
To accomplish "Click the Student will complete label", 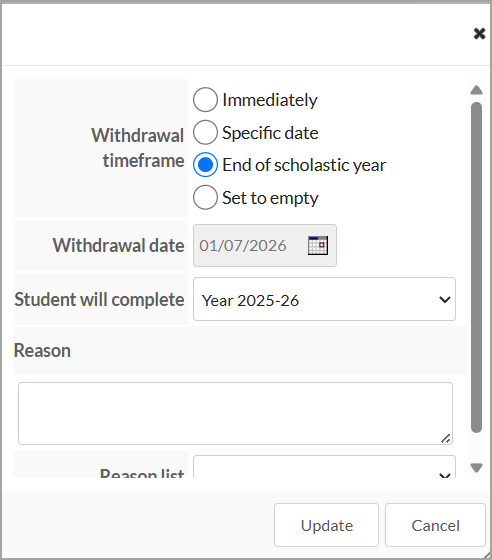I will [99, 299].
